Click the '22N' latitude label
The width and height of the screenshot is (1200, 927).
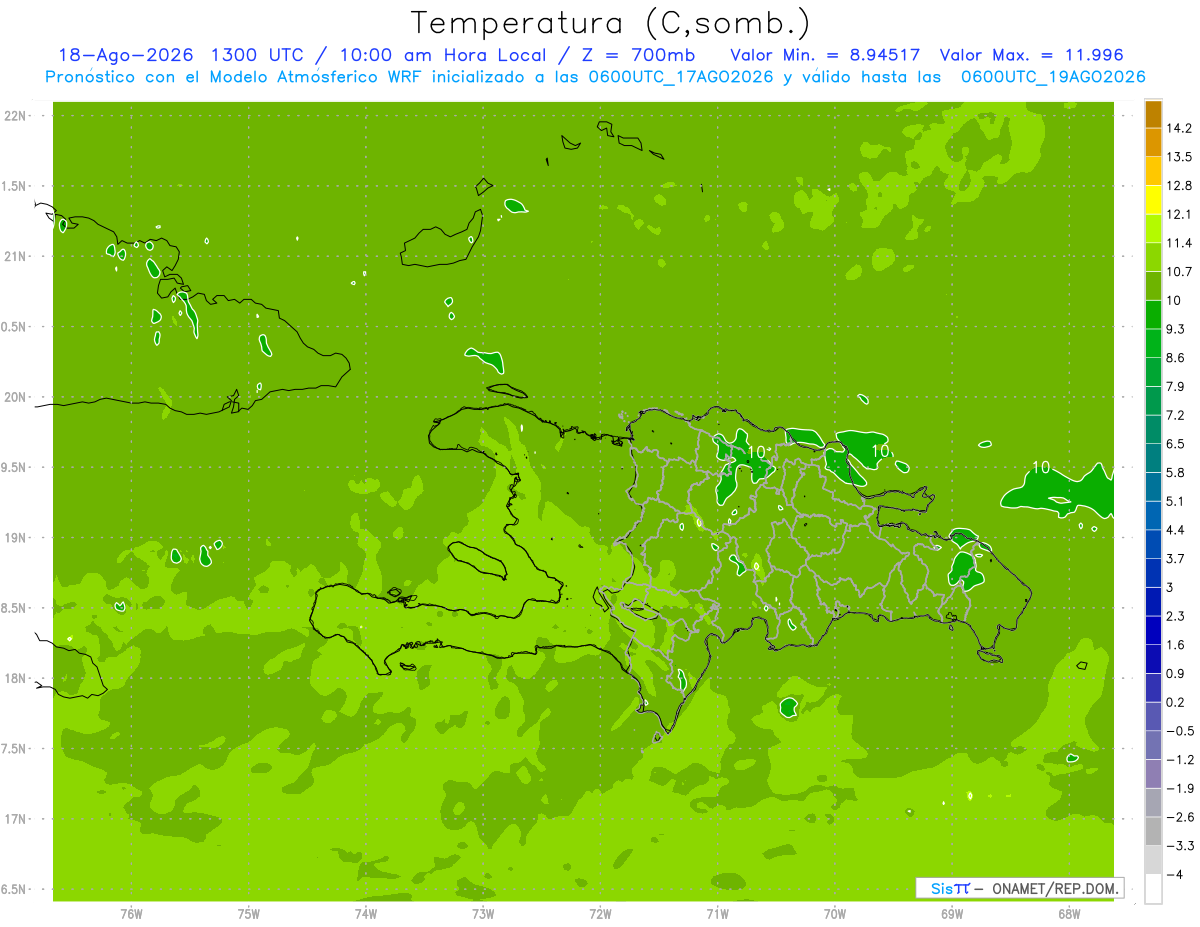[15, 116]
